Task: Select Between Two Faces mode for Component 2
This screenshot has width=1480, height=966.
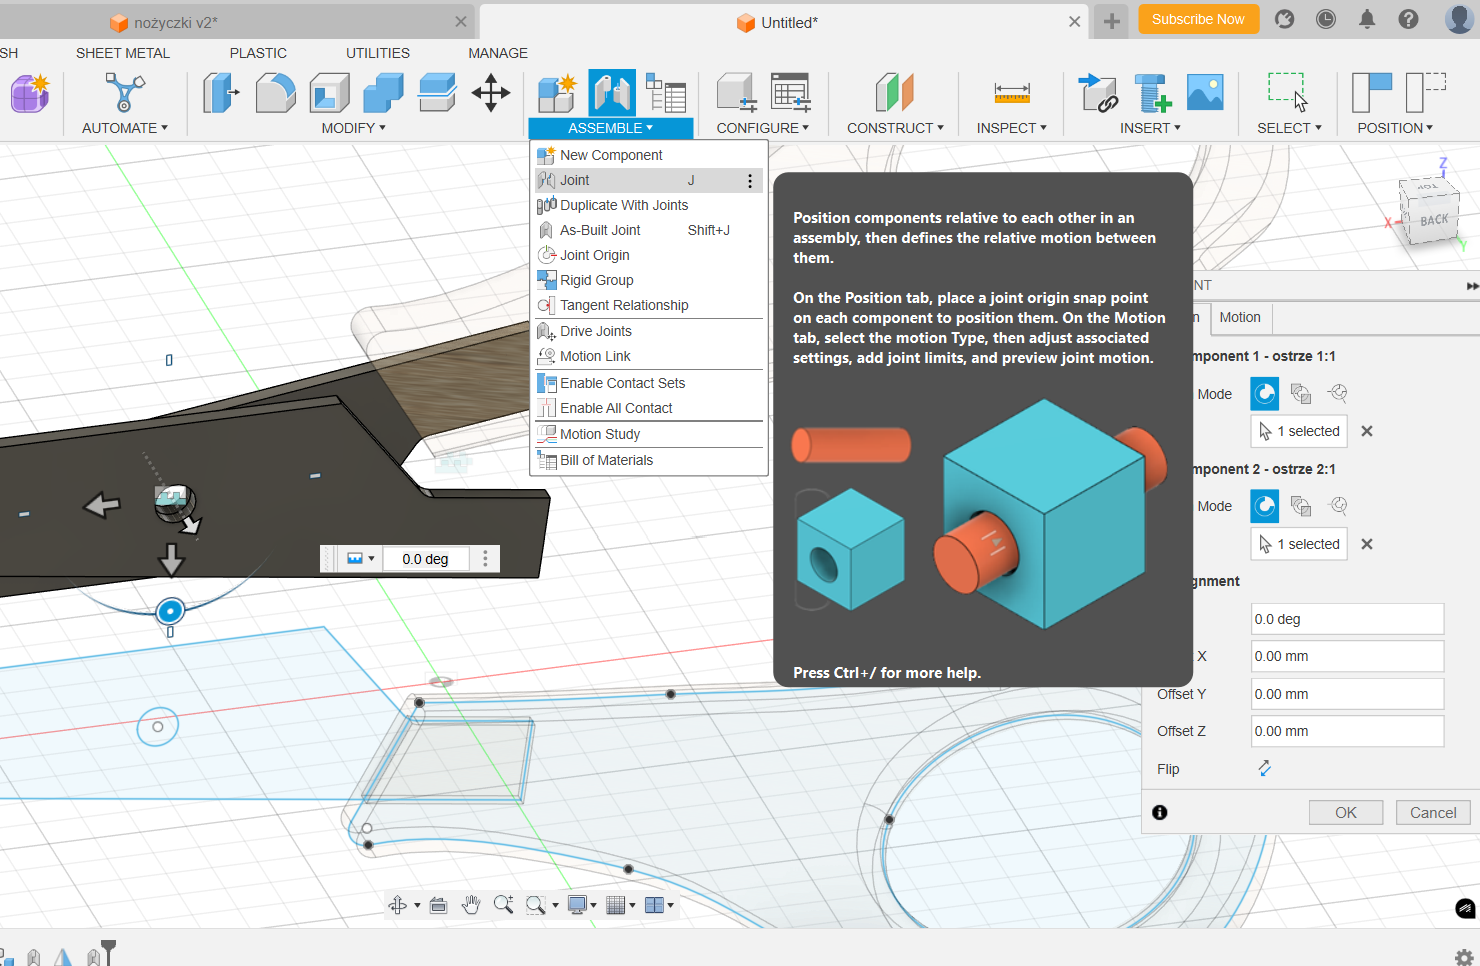Action: (x=1301, y=505)
